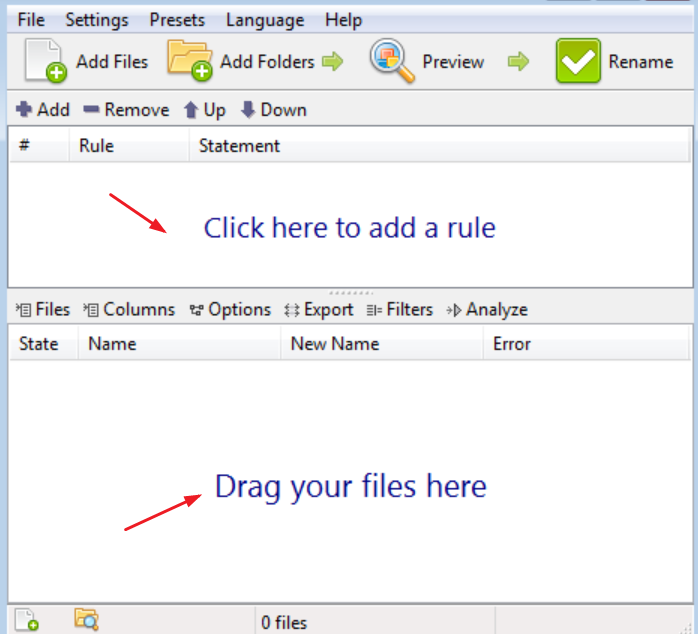
Task: Move rule Up in the list
Action: click(x=205, y=110)
